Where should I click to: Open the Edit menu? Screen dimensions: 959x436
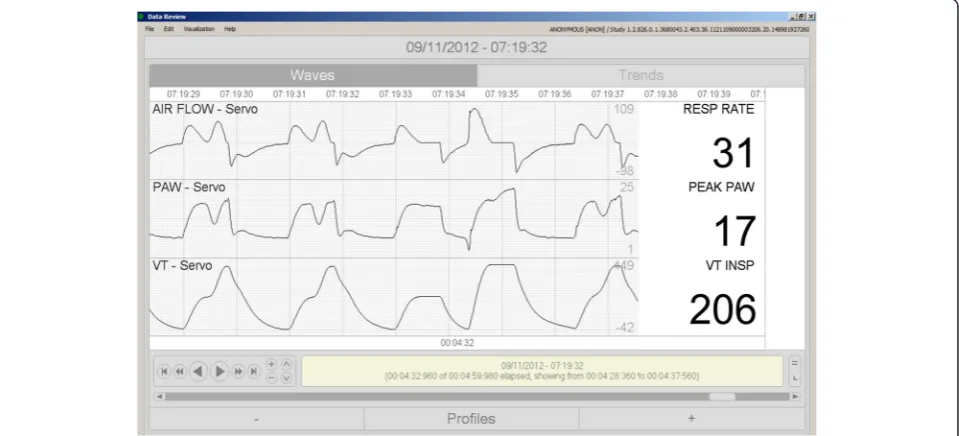pyautogui.click(x=169, y=29)
